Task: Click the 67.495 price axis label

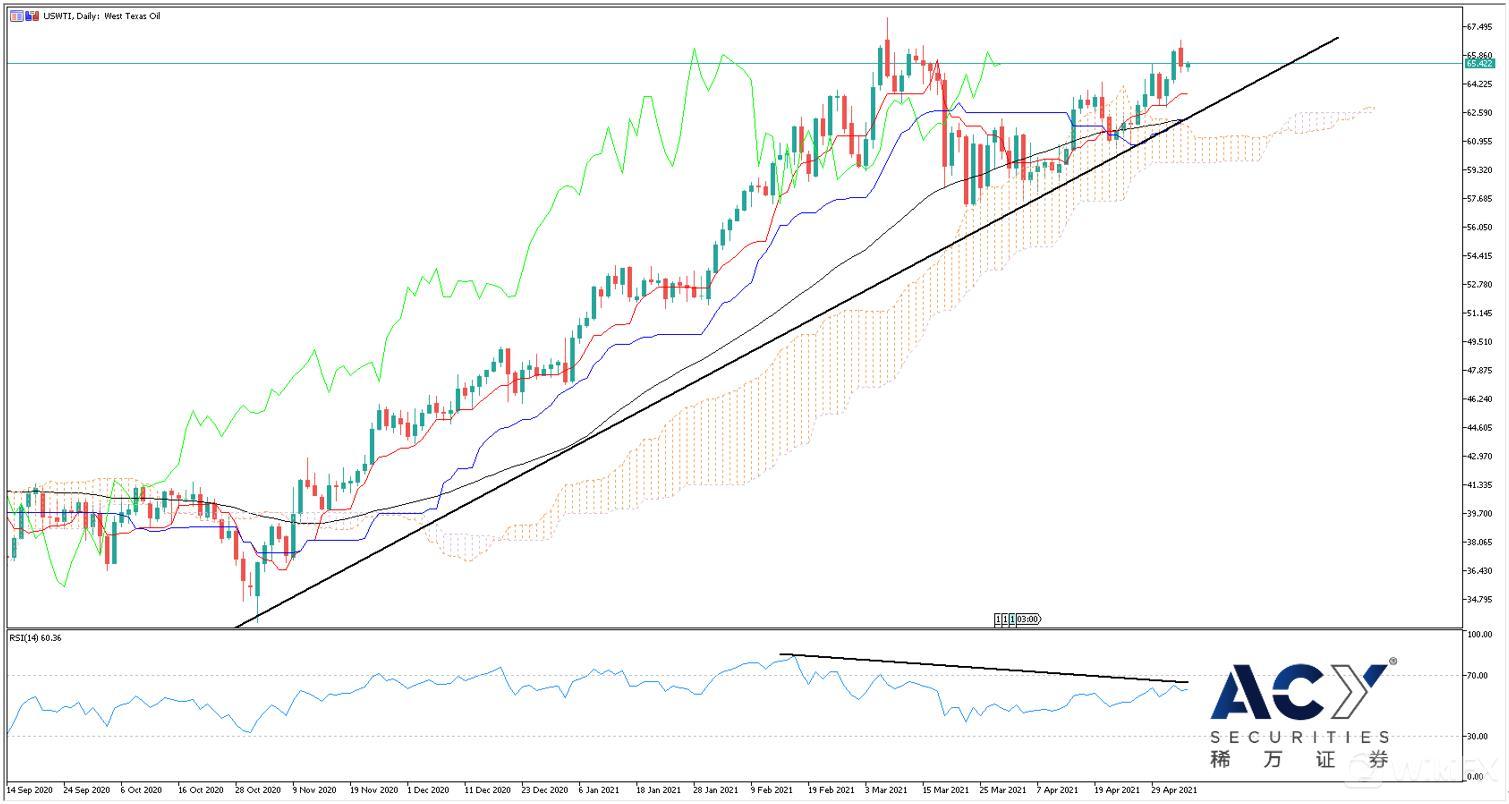Action: point(1478,27)
